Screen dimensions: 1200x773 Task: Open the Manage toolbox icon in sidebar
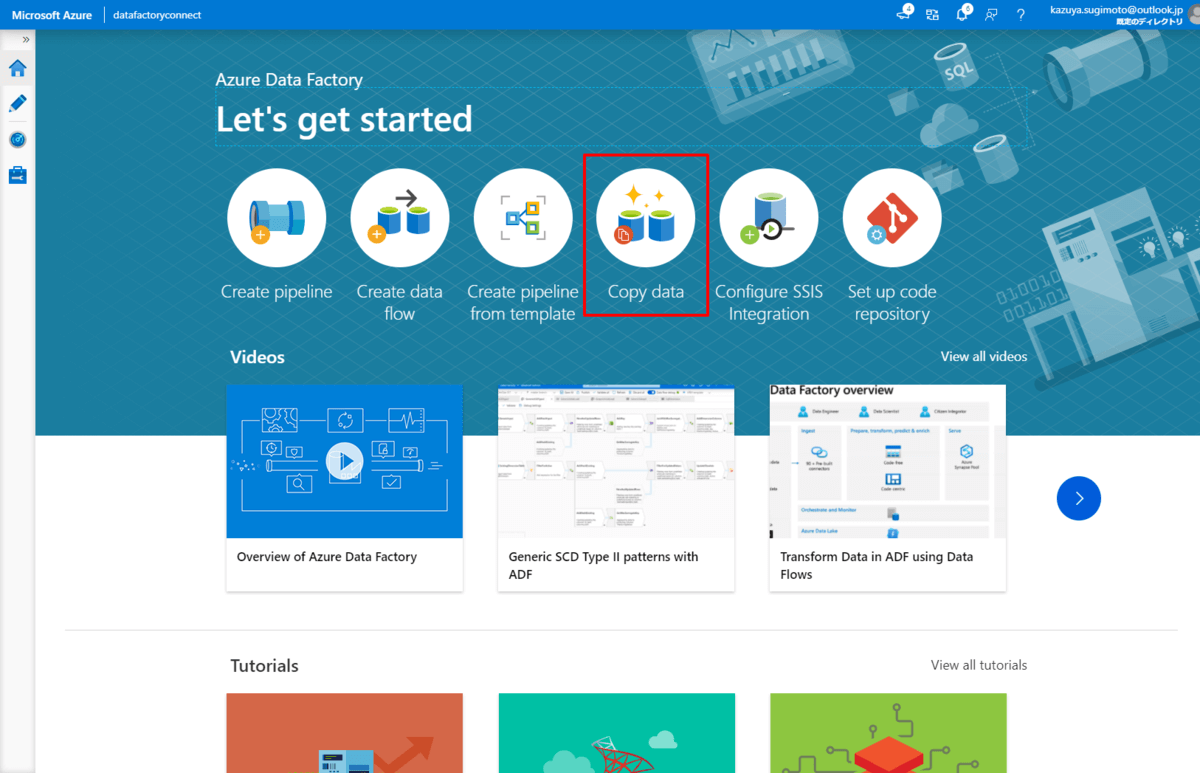[x=17, y=175]
